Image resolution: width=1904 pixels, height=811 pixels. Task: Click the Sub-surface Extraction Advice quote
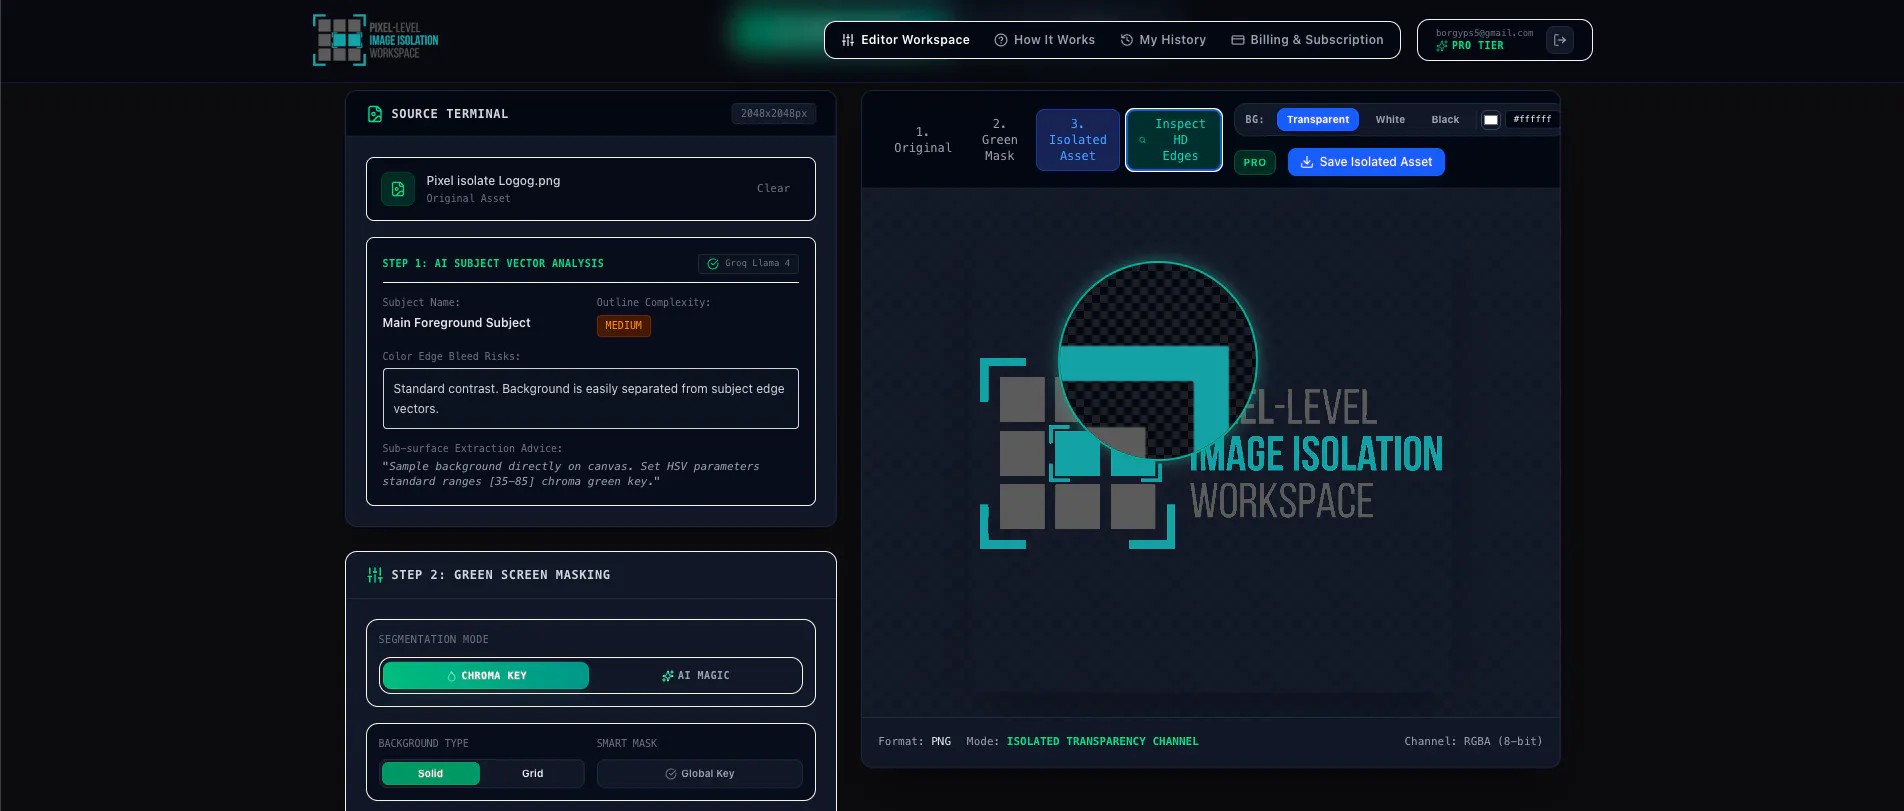point(571,474)
